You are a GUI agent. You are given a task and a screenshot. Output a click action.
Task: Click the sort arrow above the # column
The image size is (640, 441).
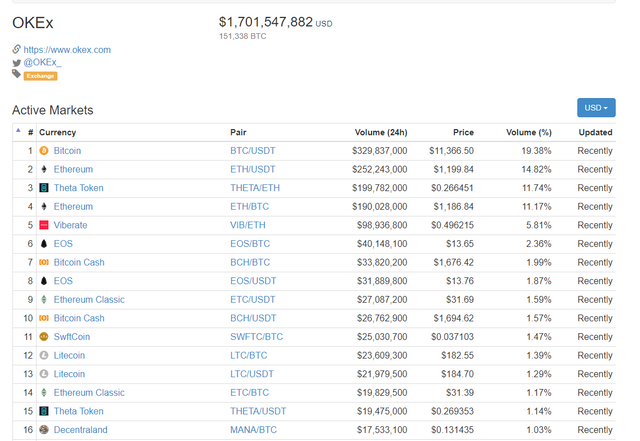[18, 130]
